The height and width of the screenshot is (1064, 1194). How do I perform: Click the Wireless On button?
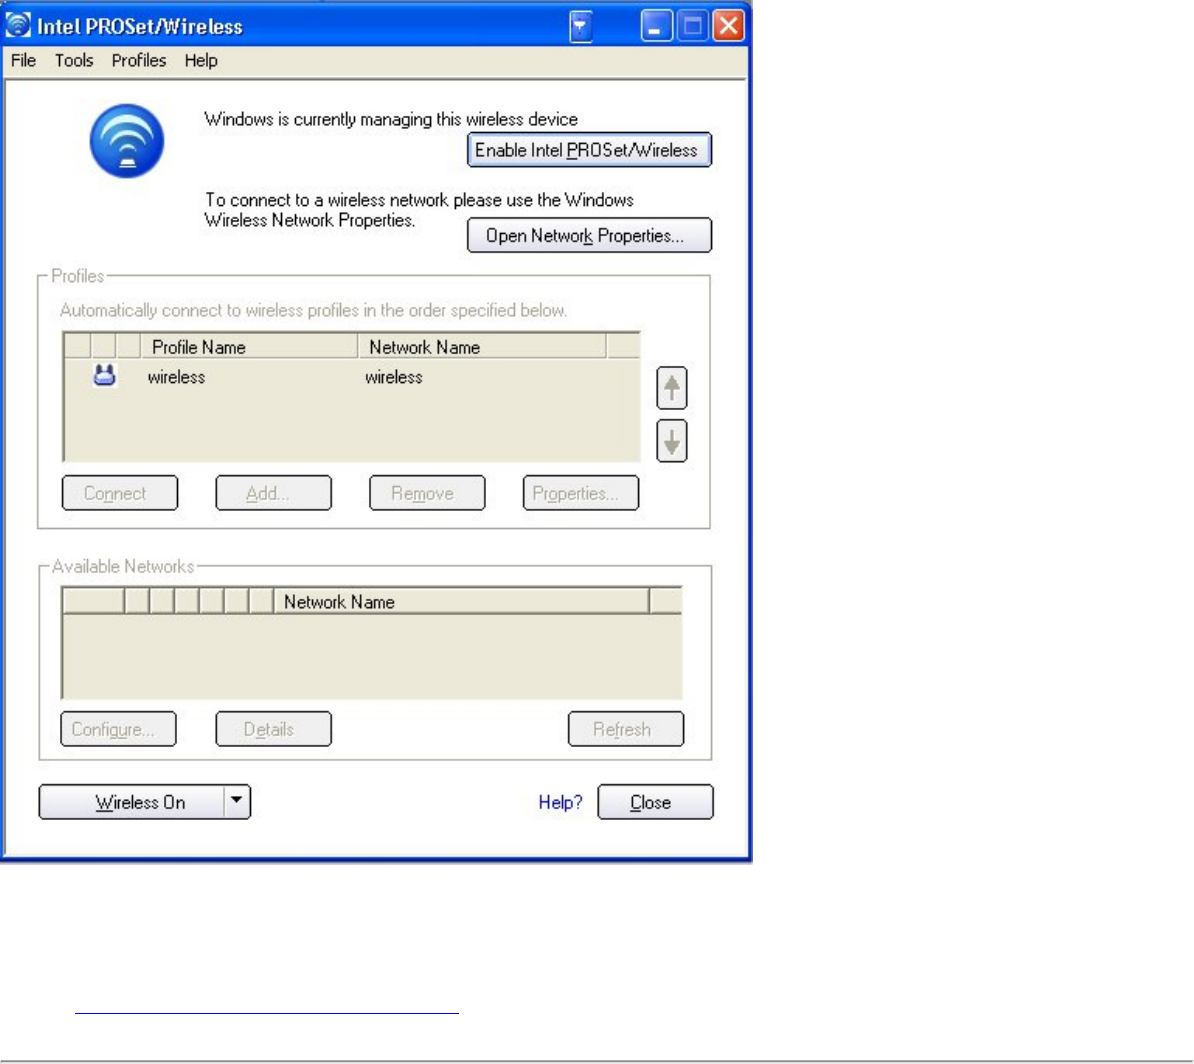(132, 802)
